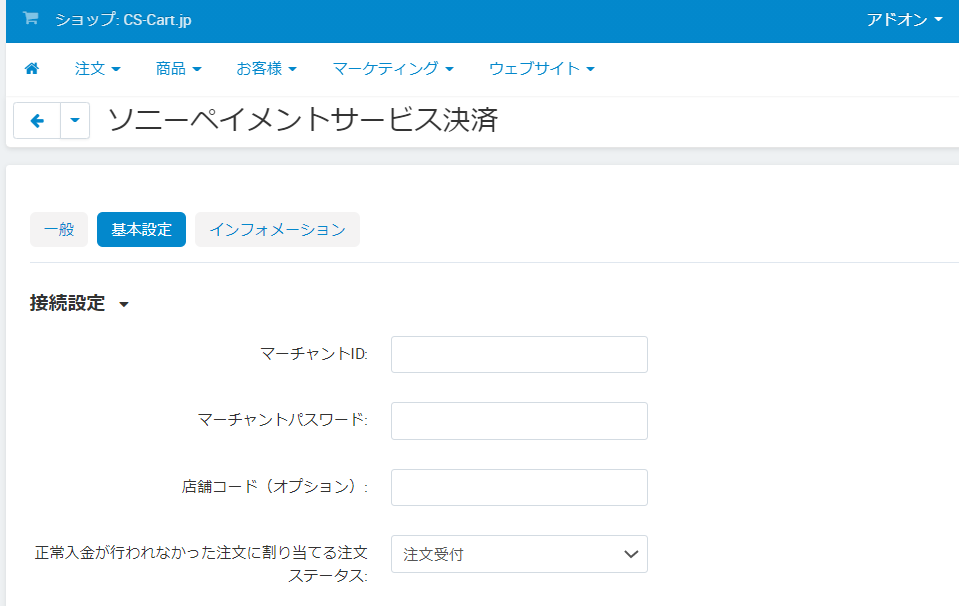Image resolution: width=959 pixels, height=606 pixels.
Task: Open the dropdown next to back arrow
Action: tap(75, 121)
